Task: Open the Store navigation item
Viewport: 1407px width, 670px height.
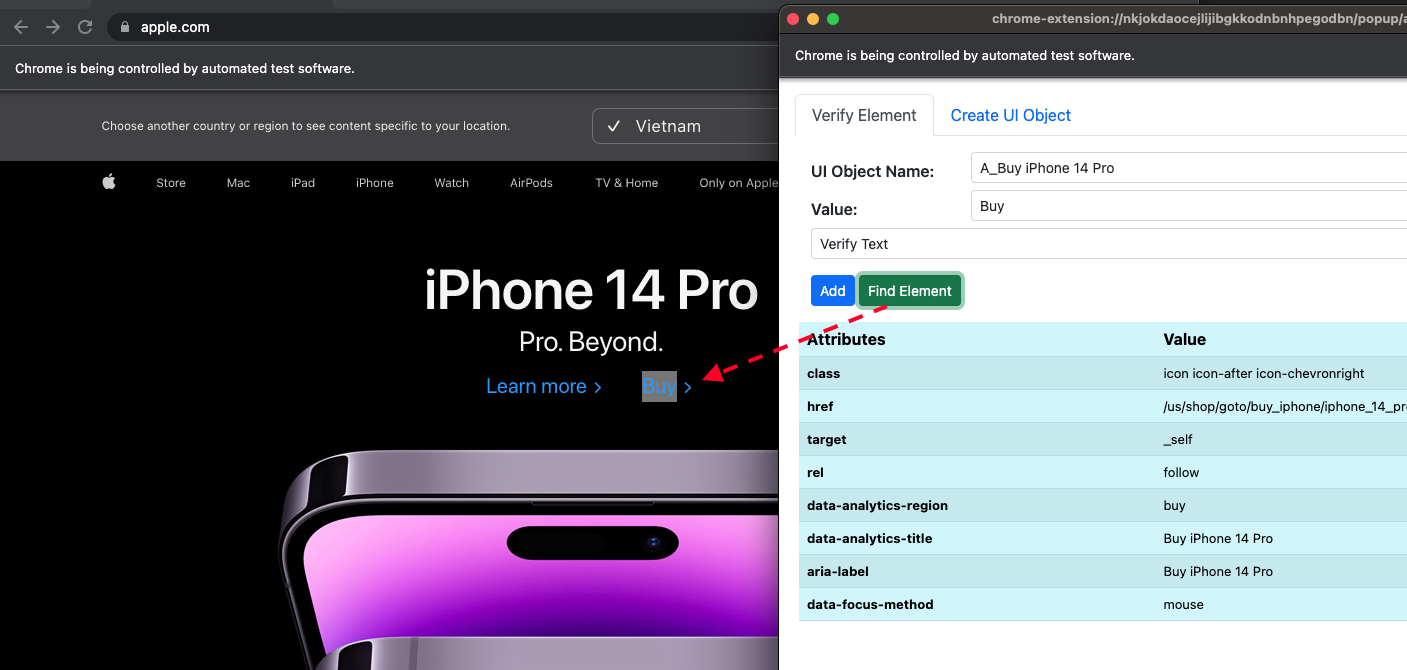Action: click(x=171, y=183)
